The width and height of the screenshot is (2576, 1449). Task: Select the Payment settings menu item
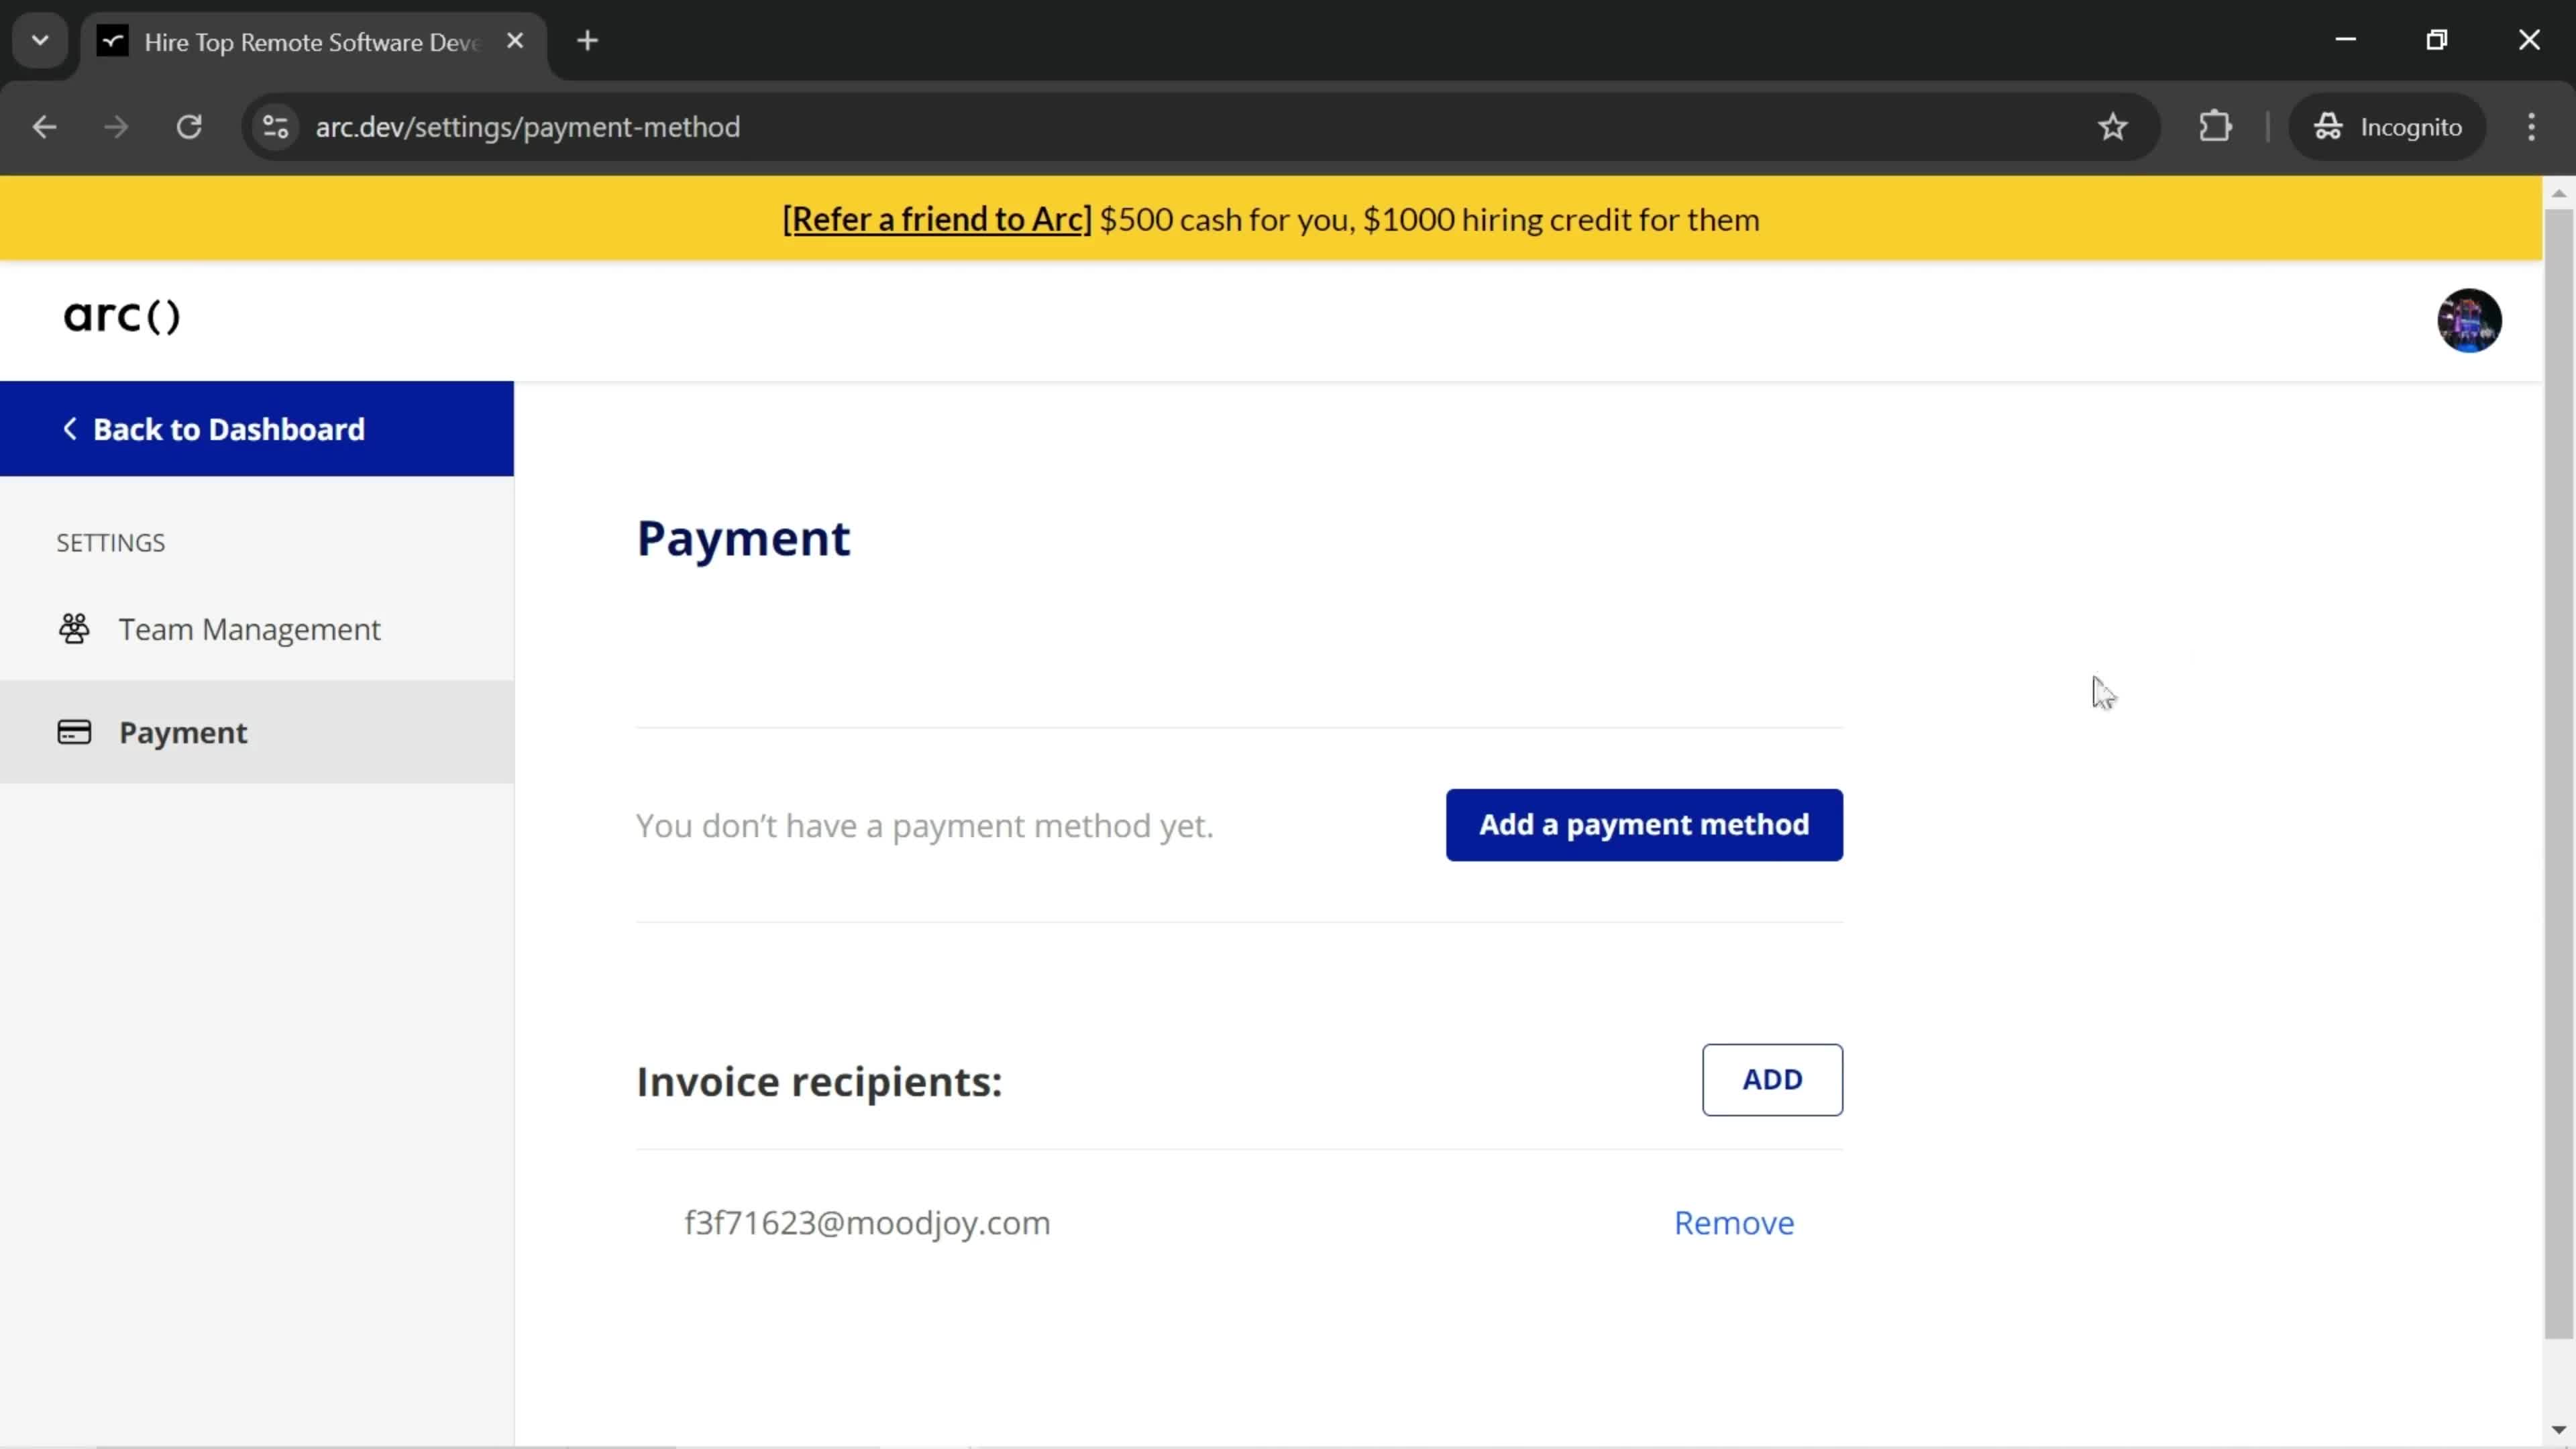(x=184, y=731)
